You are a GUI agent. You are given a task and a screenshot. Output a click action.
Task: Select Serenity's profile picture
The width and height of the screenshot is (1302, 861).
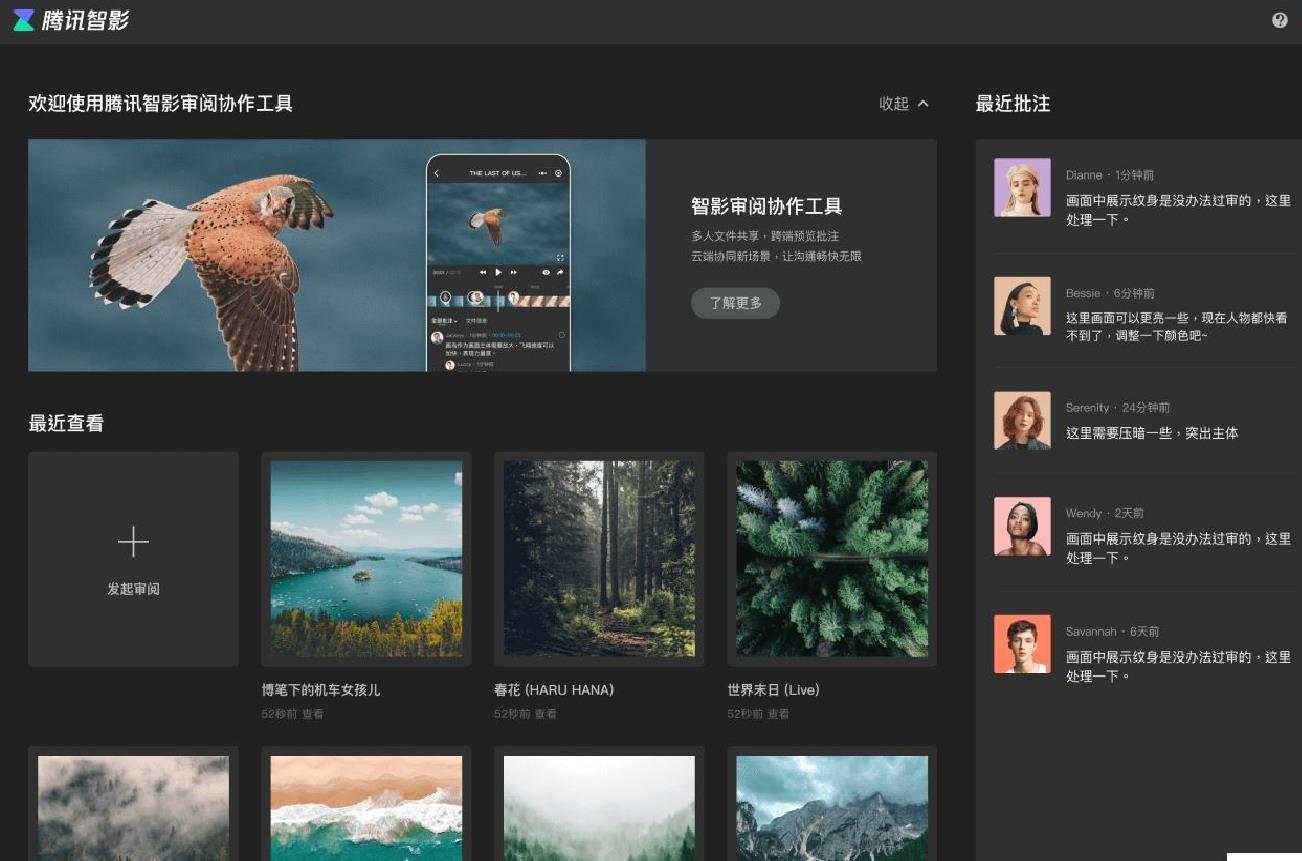point(1022,420)
